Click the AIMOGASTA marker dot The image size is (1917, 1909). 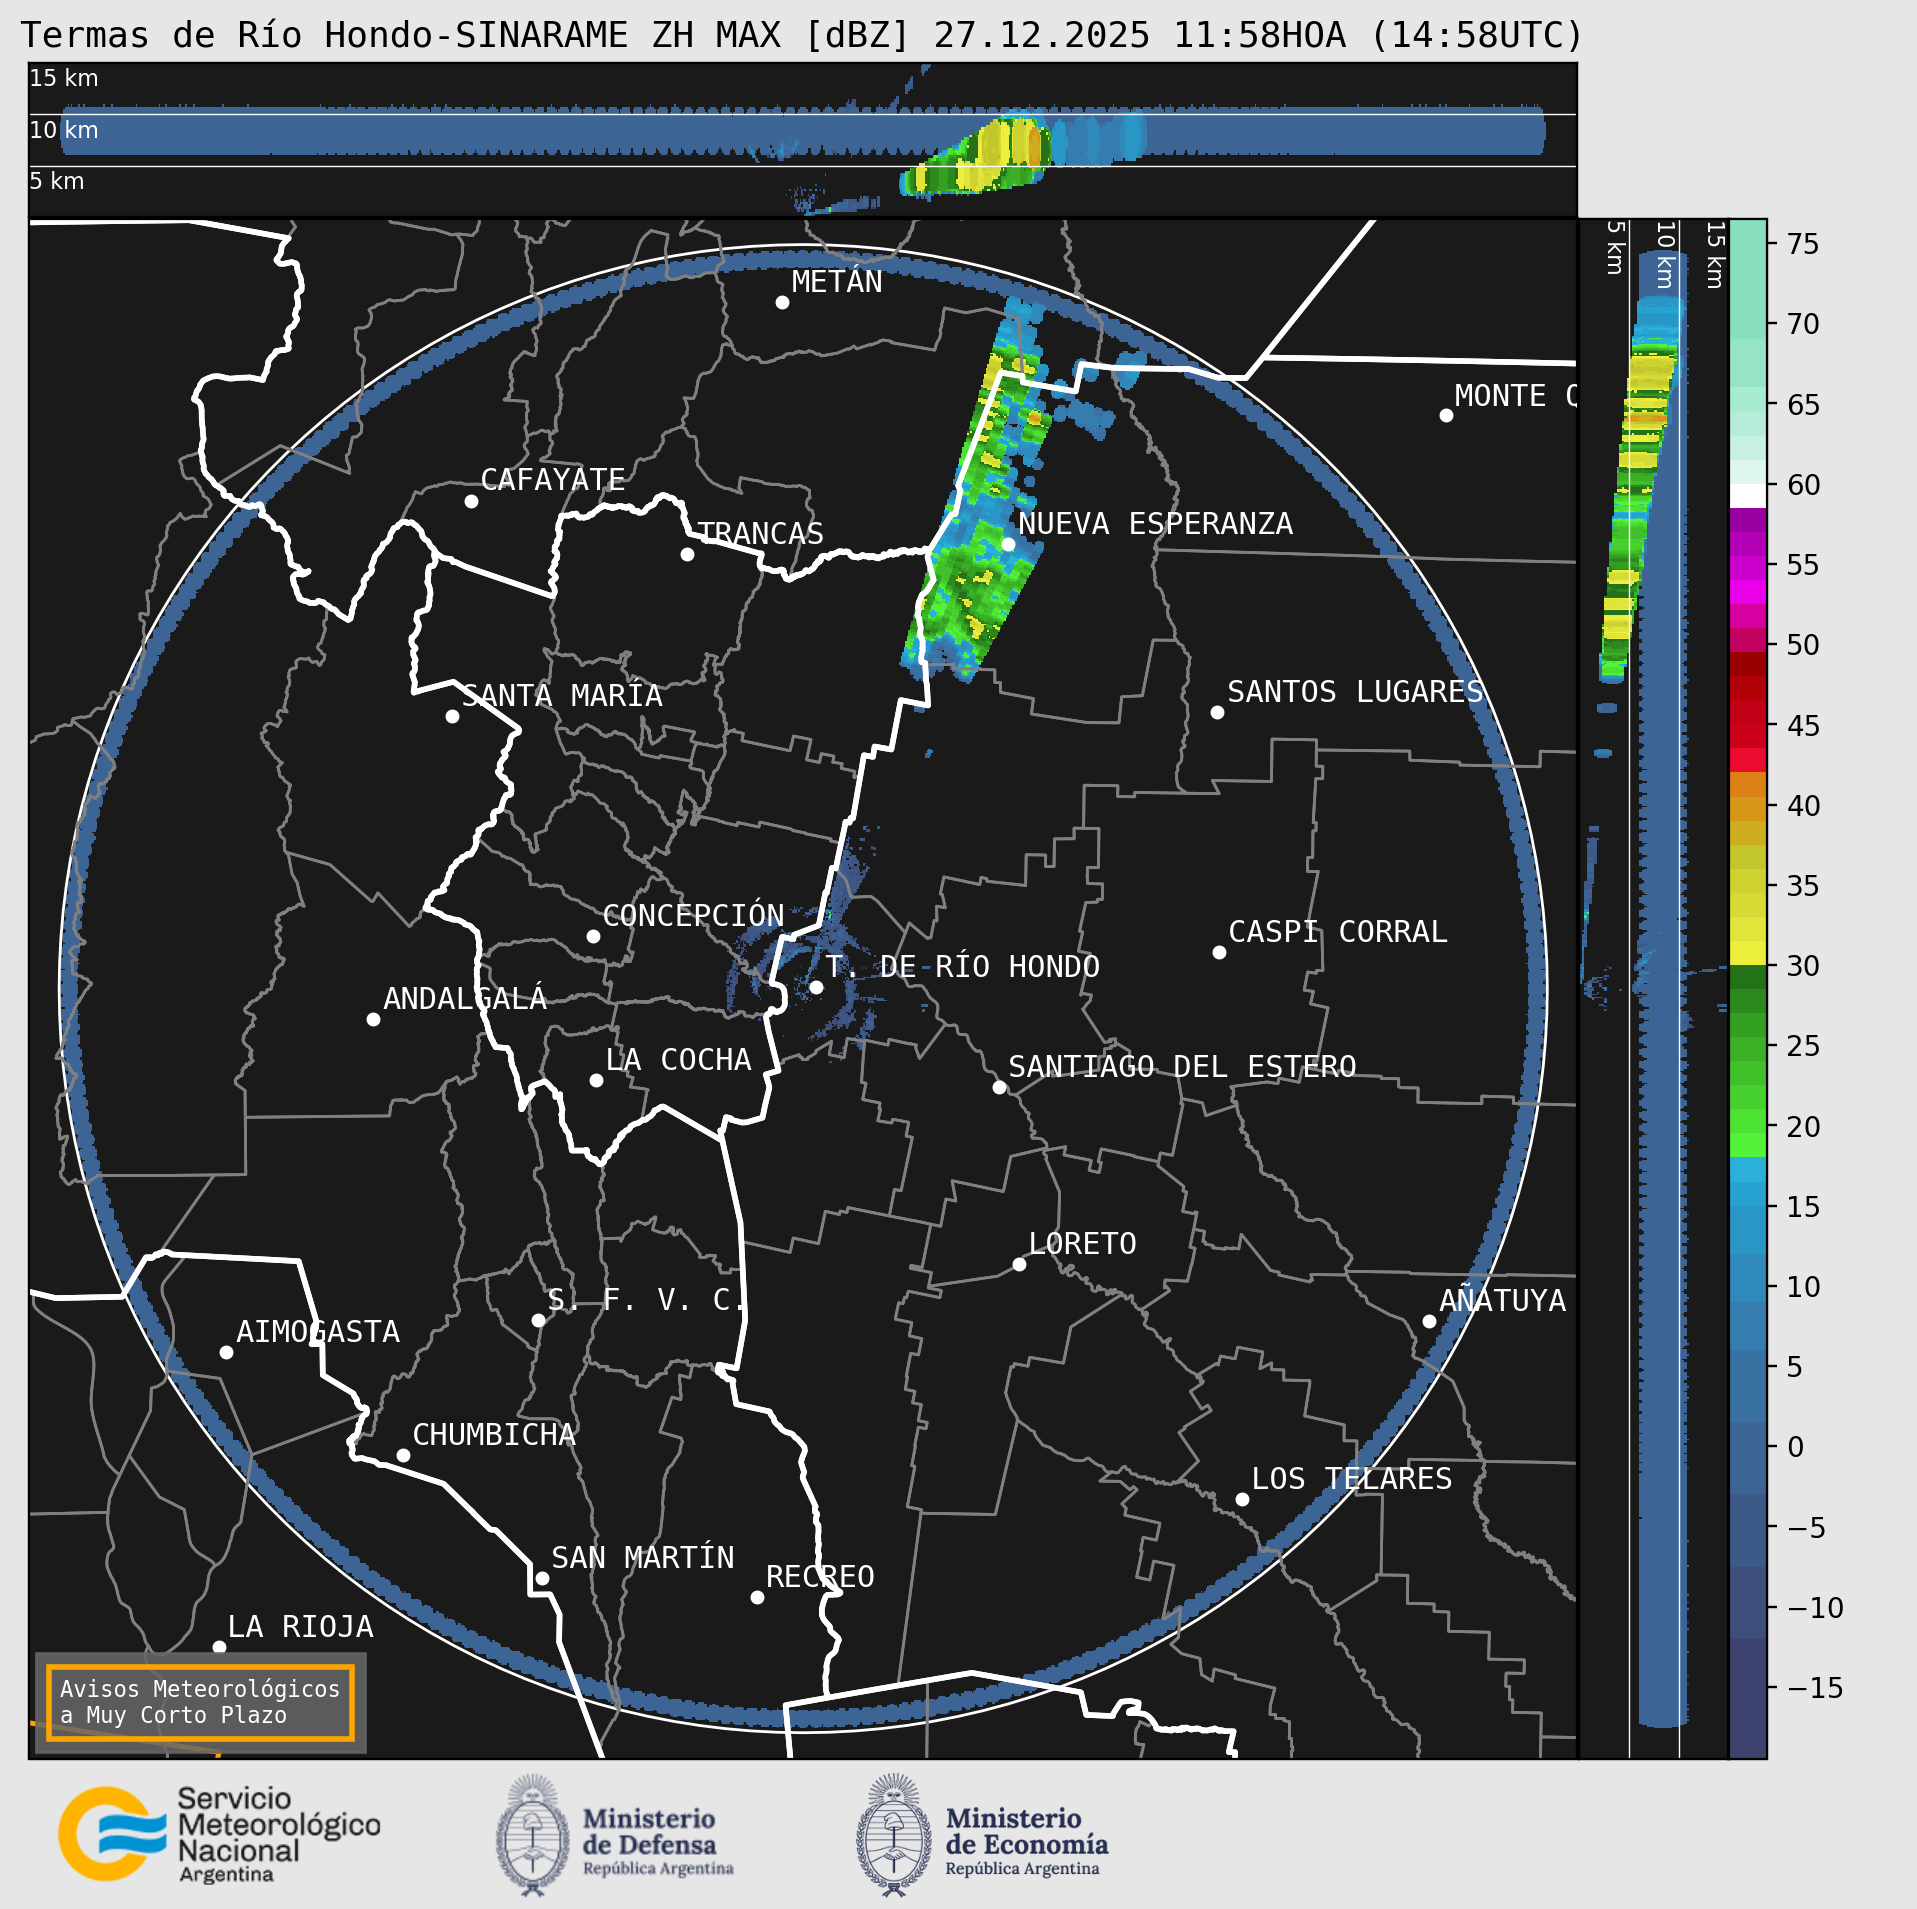point(226,1352)
